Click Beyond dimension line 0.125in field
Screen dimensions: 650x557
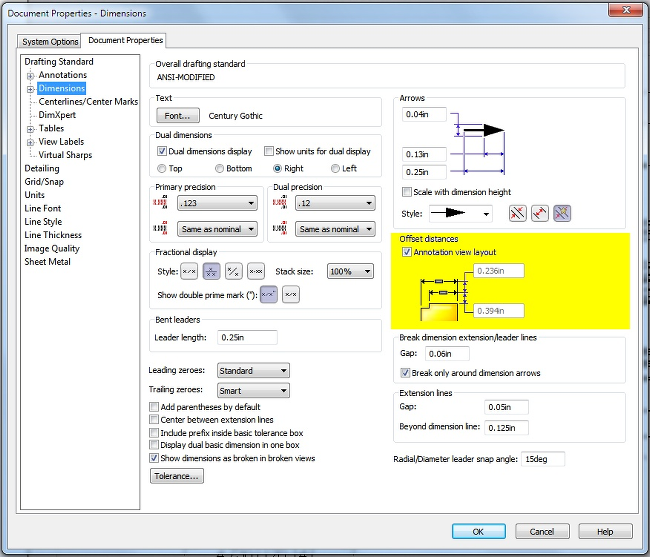506,428
